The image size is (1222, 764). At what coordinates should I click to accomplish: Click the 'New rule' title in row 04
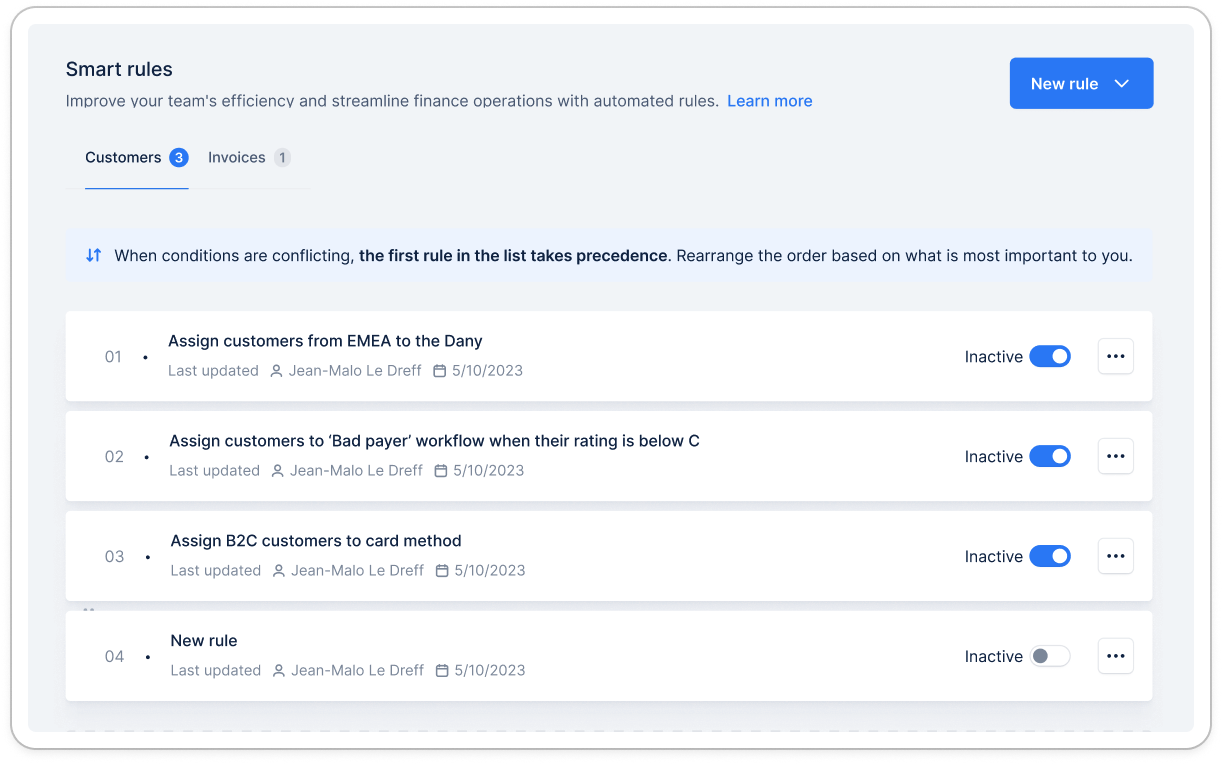tap(204, 641)
